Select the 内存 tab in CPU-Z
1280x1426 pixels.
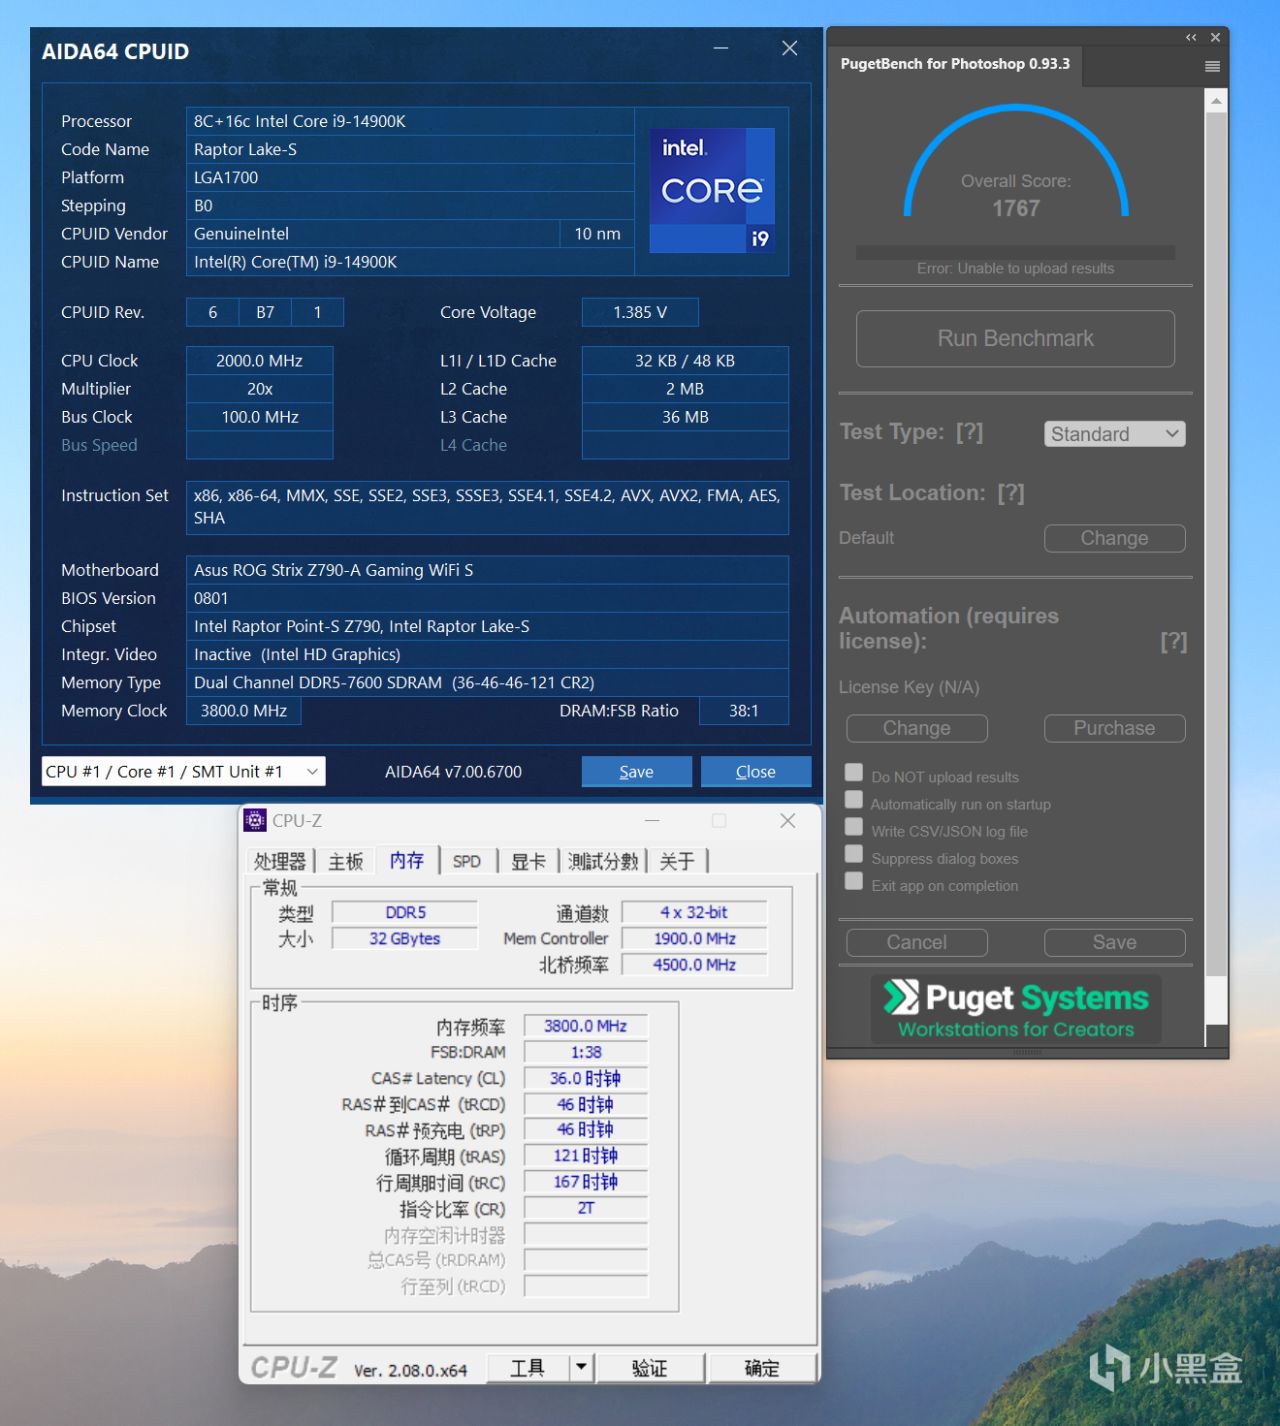click(407, 860)
